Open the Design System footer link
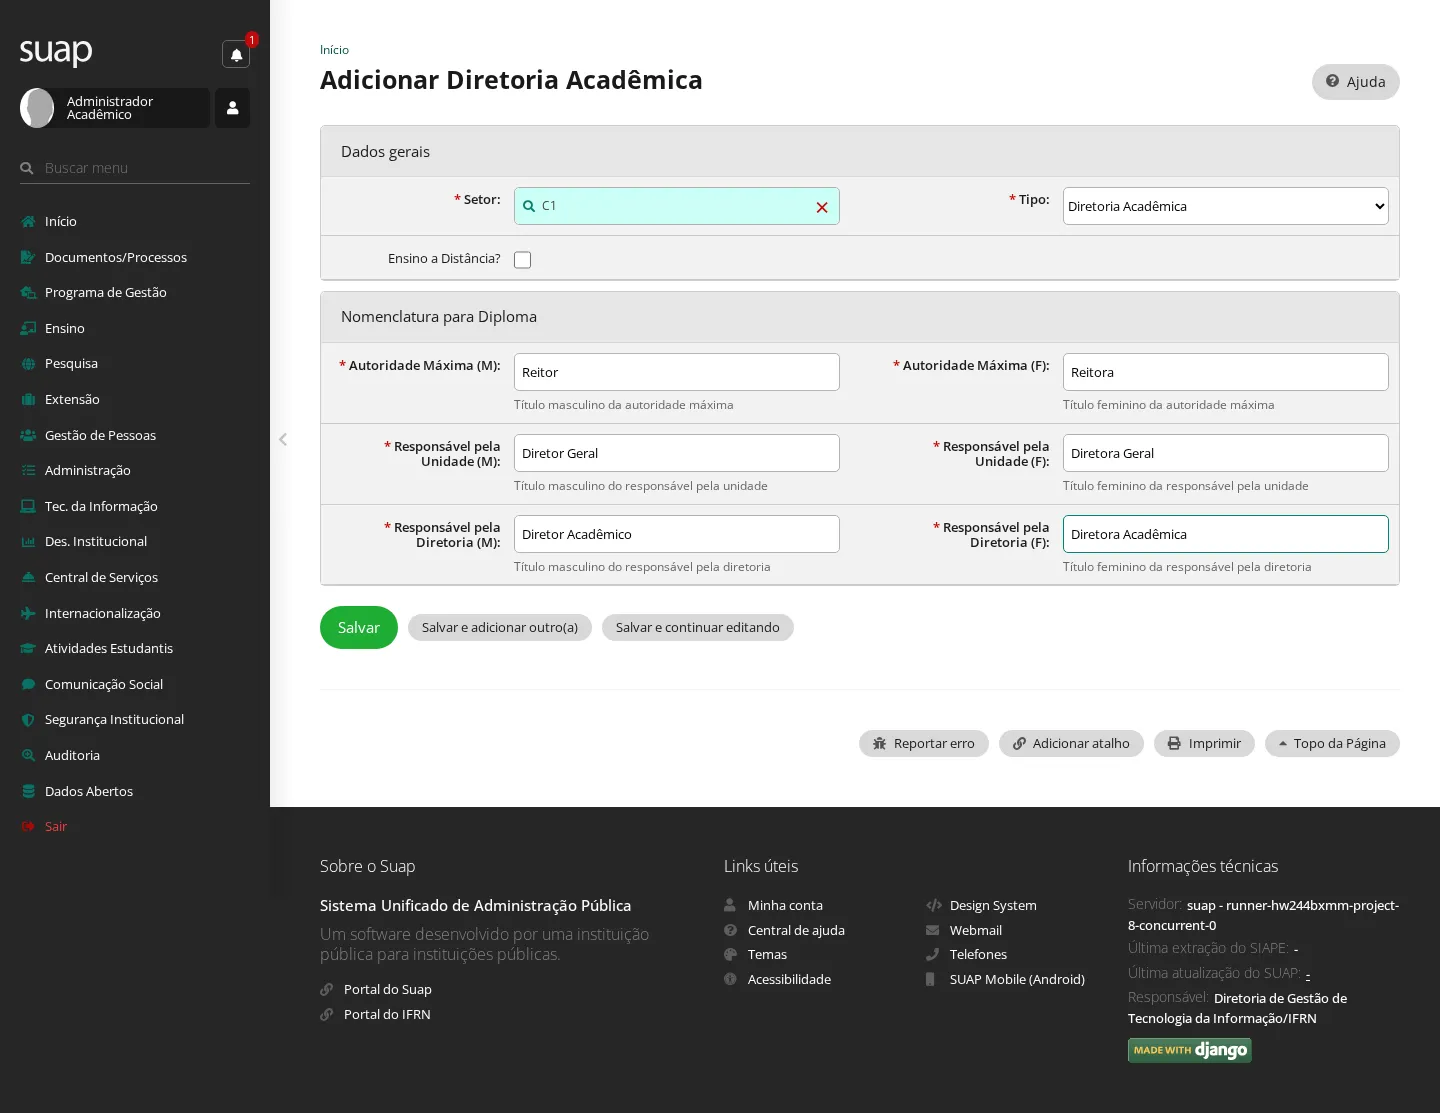 point(993,905)
